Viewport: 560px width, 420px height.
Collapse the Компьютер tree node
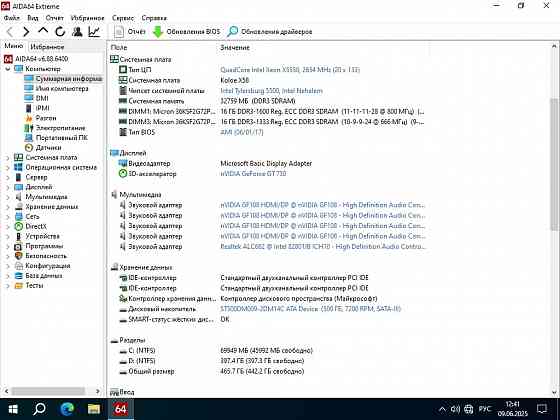(x=8, y=69)
